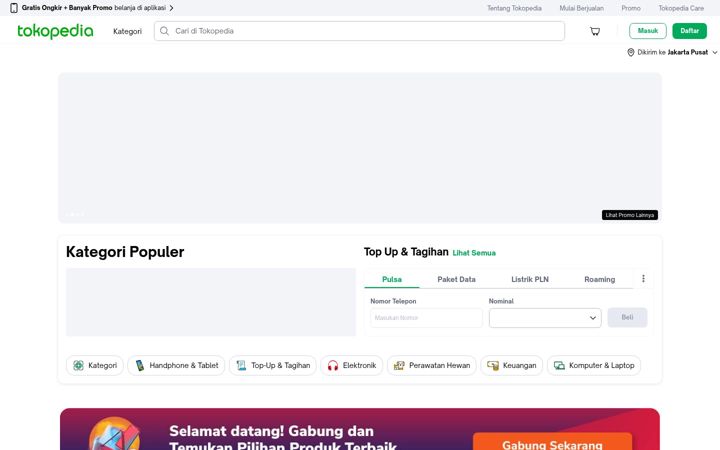Switch to the Listrik PLN tab
The width and height of the screenshot is (720, 450).
click(x=530, y=279)
